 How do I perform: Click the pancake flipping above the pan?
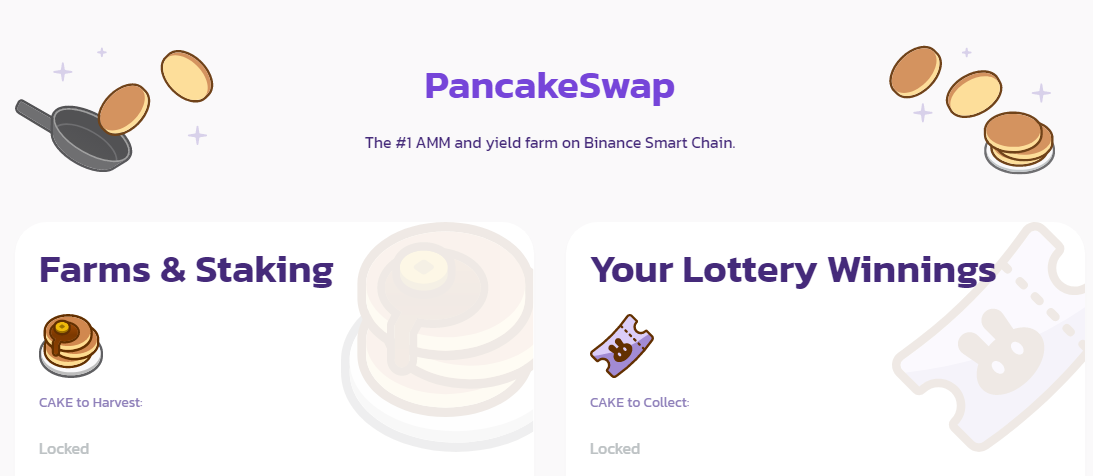point(124,109)
